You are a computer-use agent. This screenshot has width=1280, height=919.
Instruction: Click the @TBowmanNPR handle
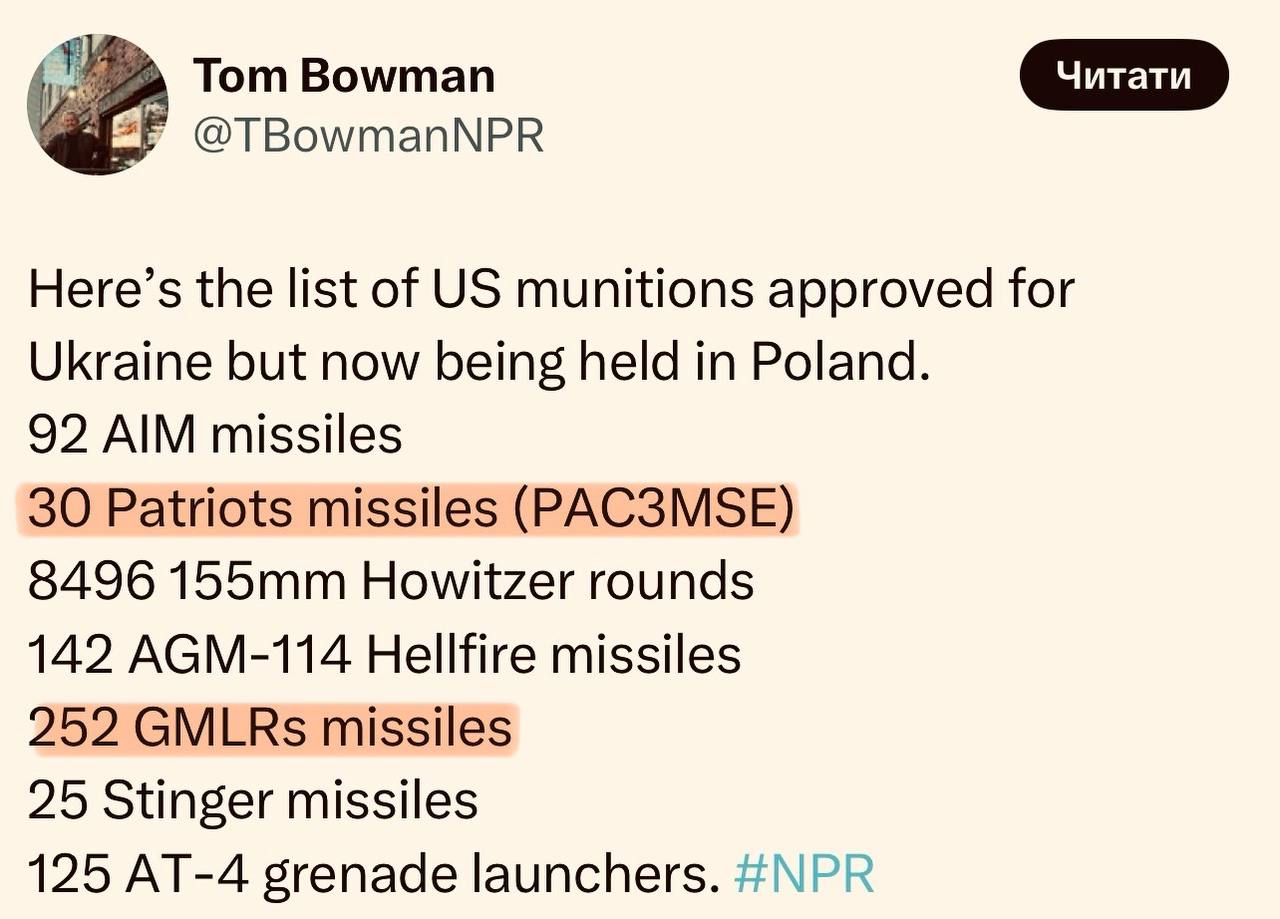point(367,135)
